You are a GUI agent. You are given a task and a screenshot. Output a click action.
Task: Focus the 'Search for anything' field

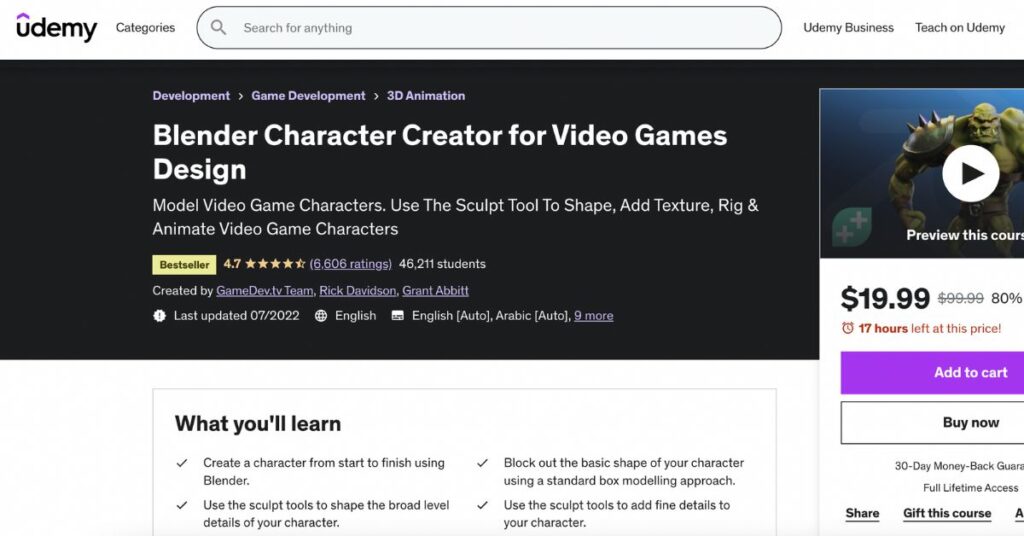point(488,27)
